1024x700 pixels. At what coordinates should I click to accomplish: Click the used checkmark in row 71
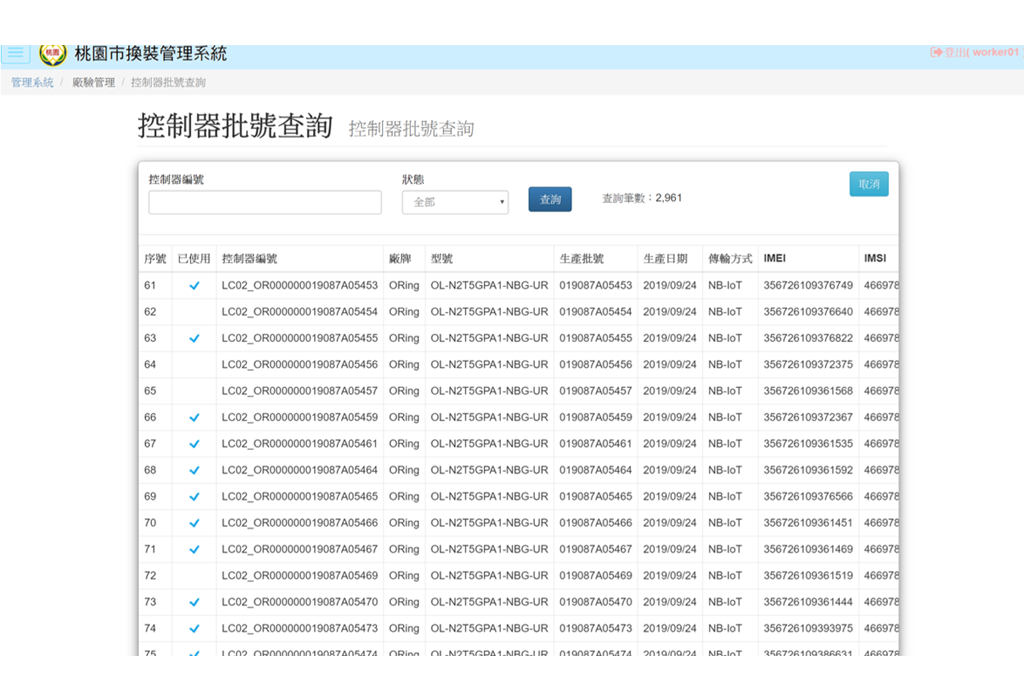194,549
